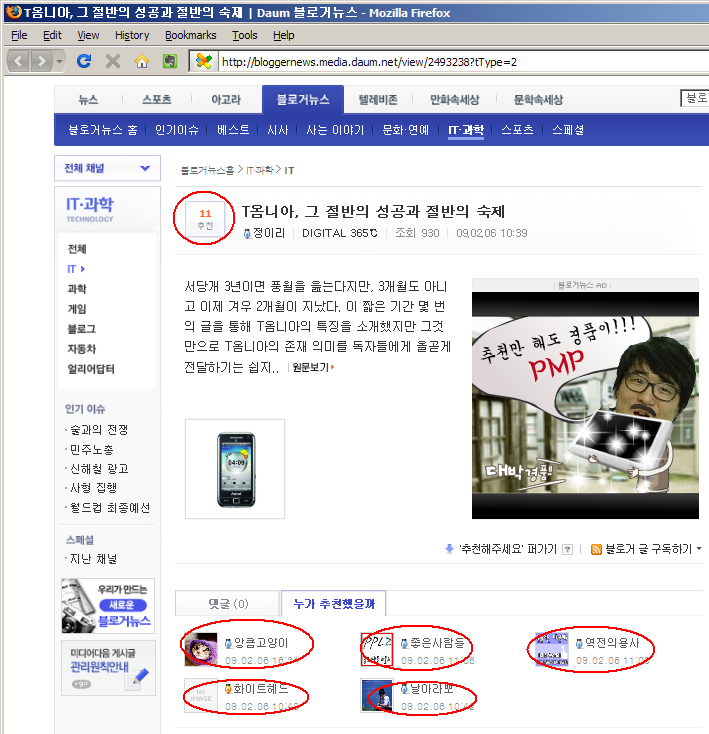Open the Bookmarks menu
Viewport: 709px width, 734px height.
point(190,35)
